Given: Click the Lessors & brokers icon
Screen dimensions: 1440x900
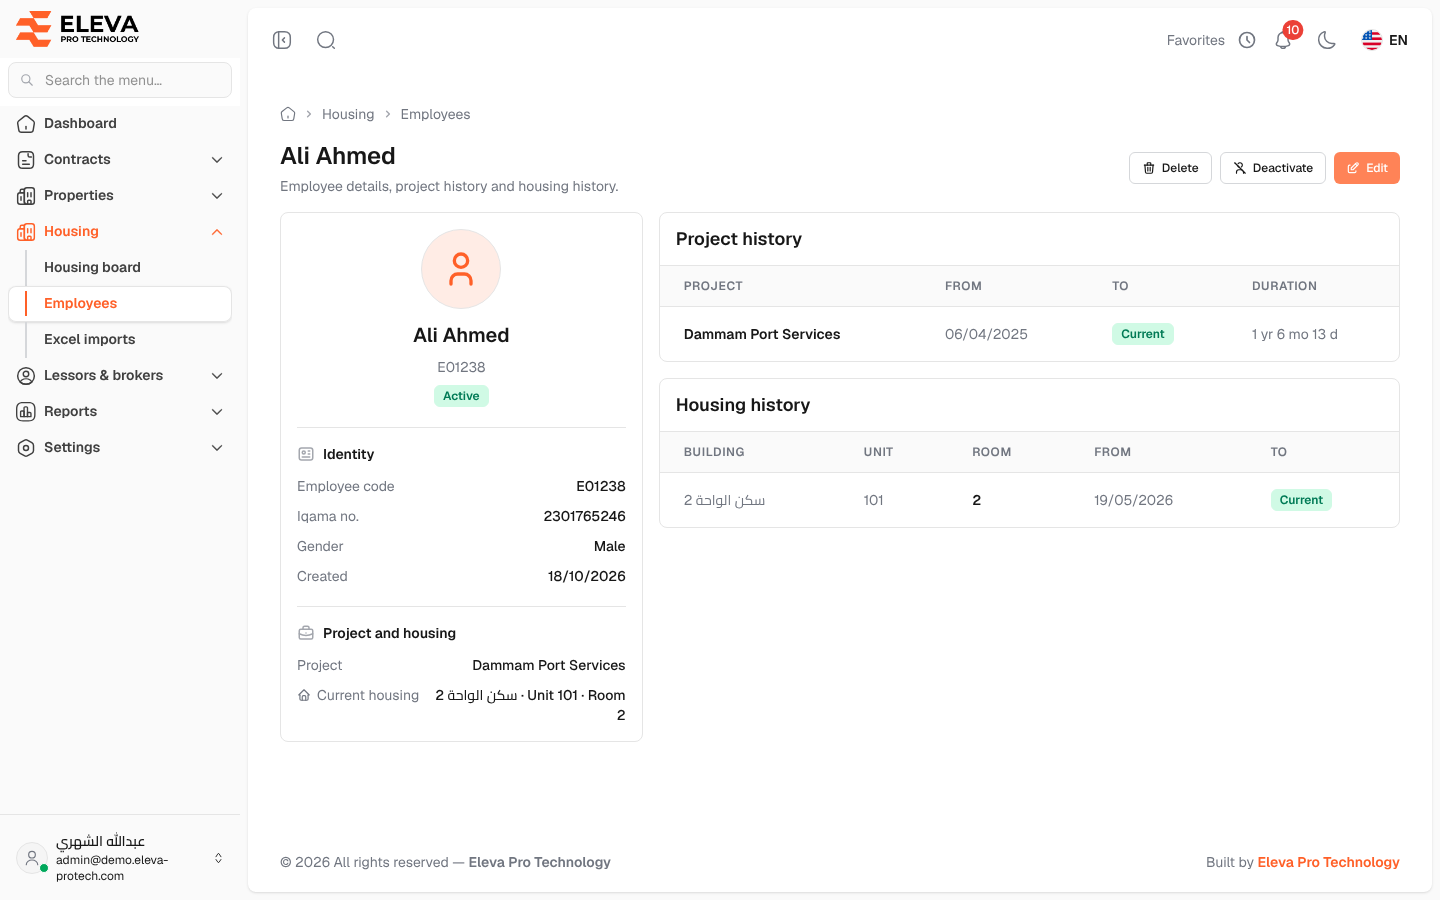Looking at the screenshot, I should coord(26,376).
